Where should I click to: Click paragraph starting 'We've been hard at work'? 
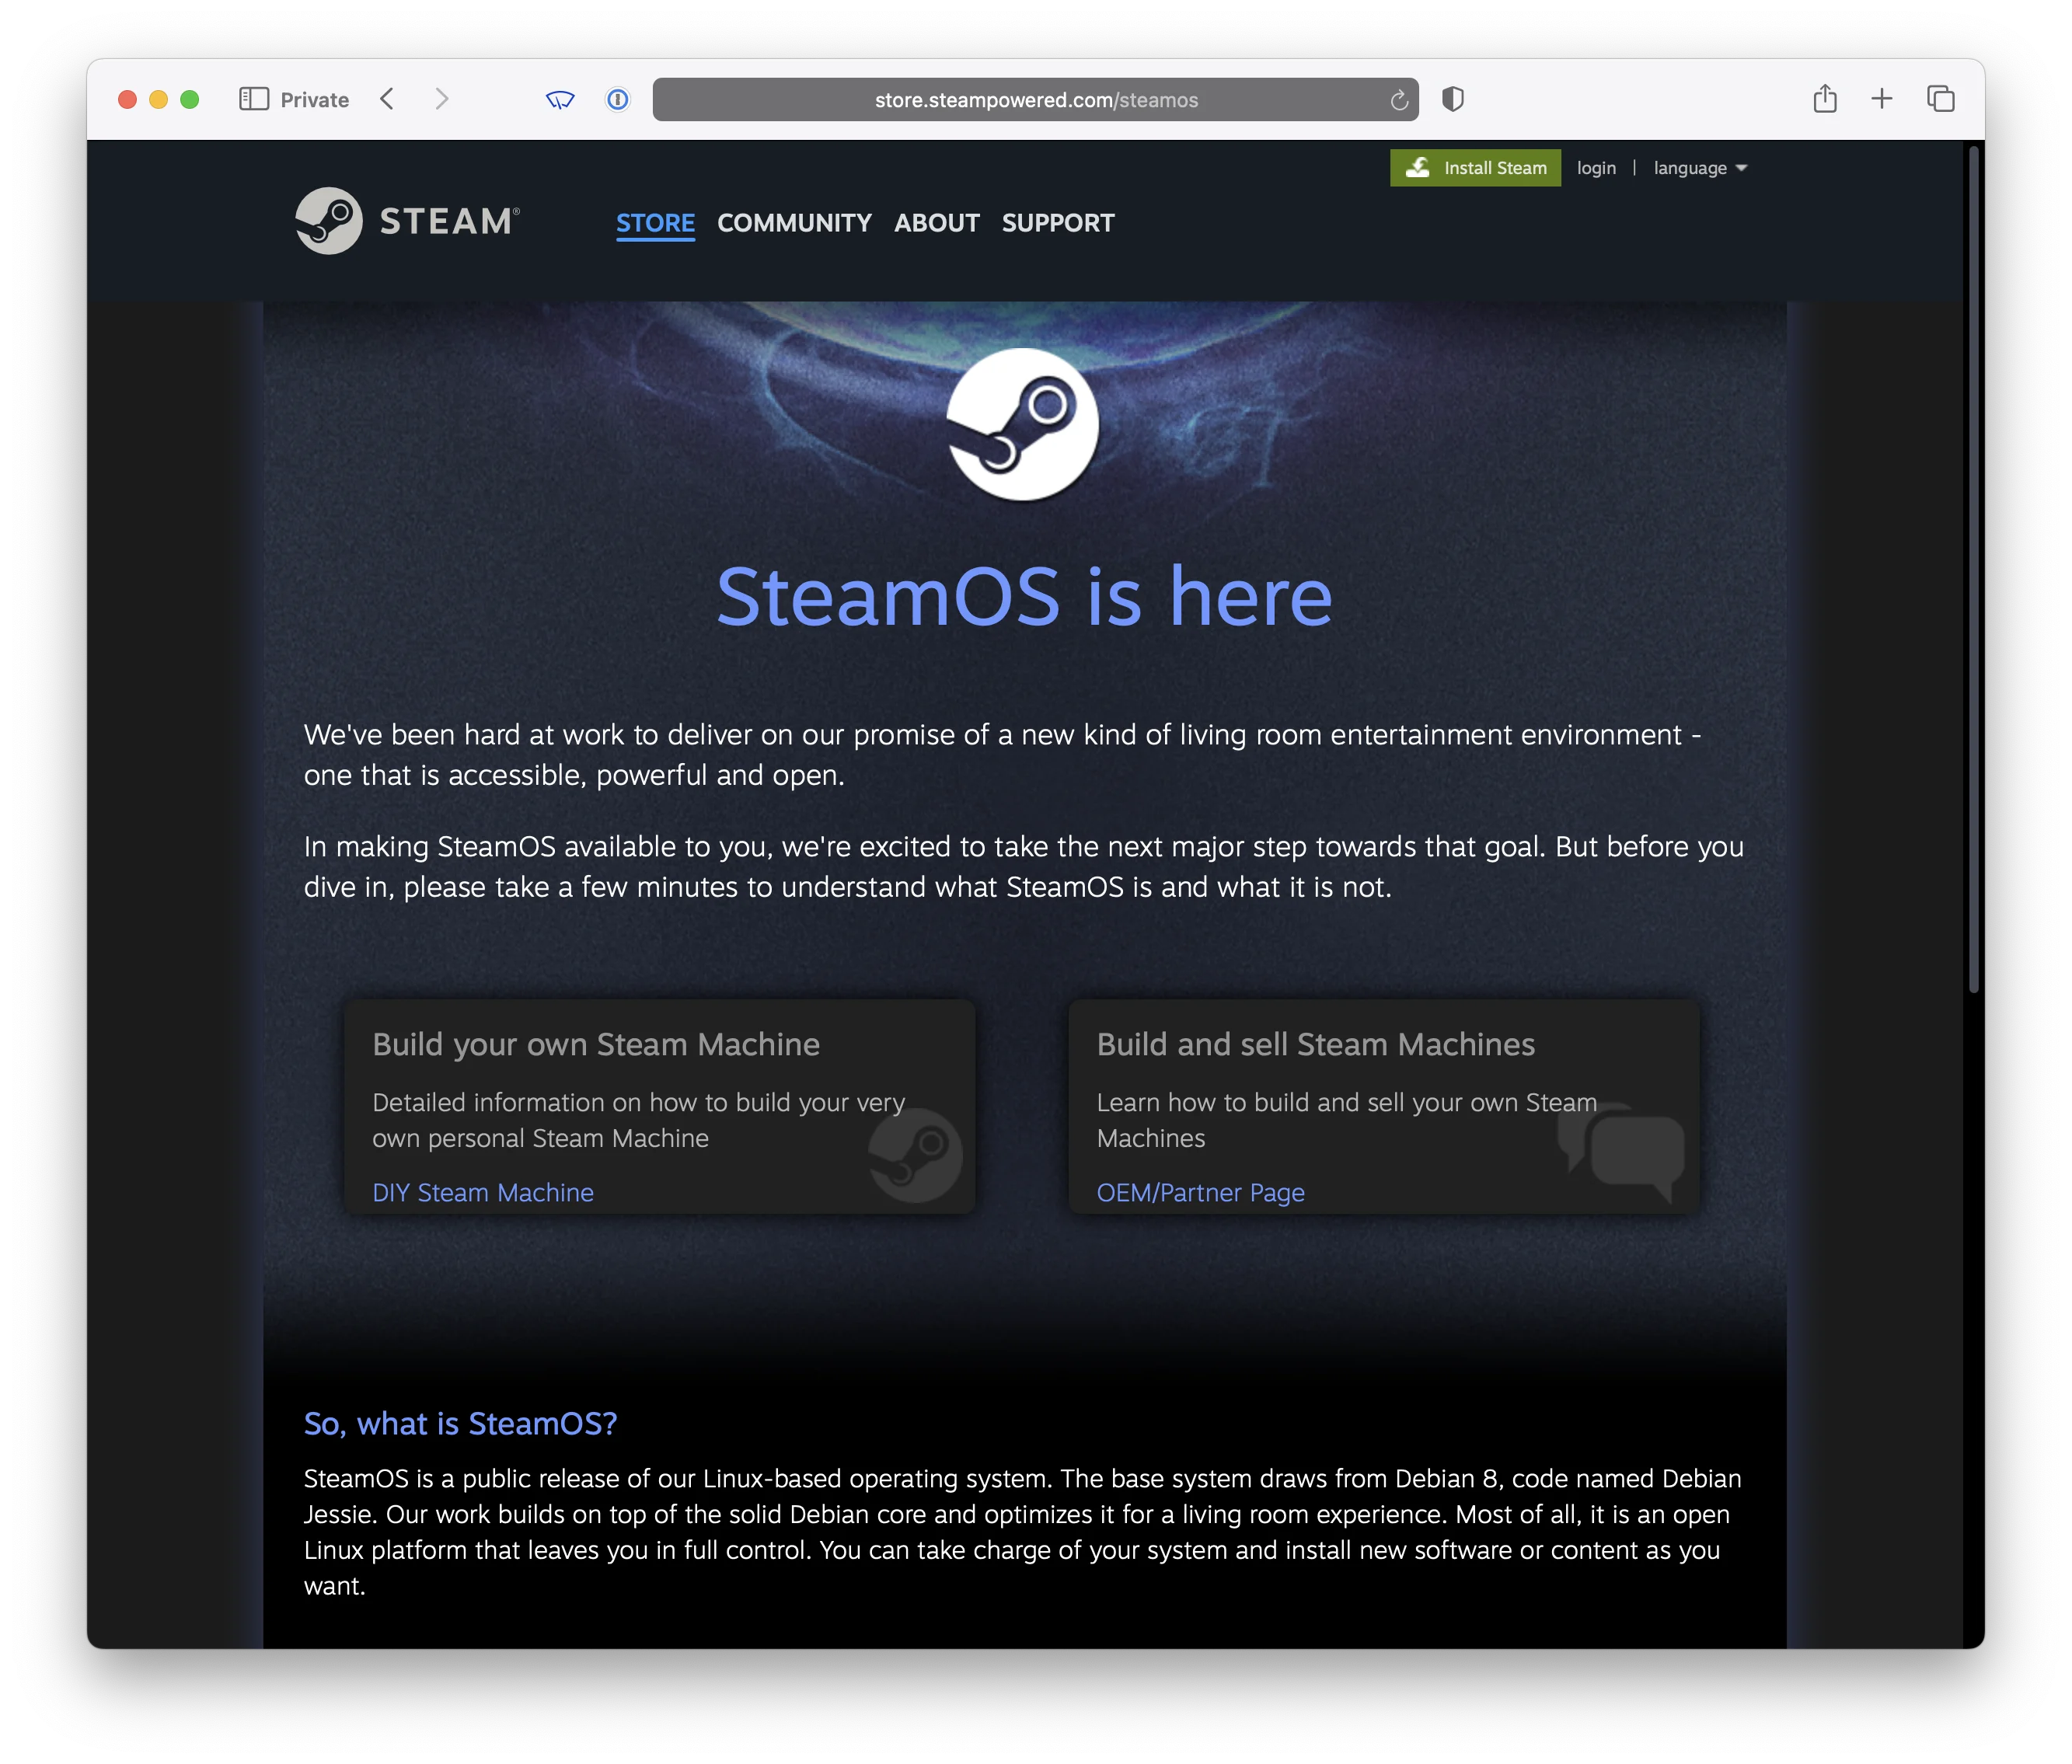pyautogui.click(x=1002, y=755)
